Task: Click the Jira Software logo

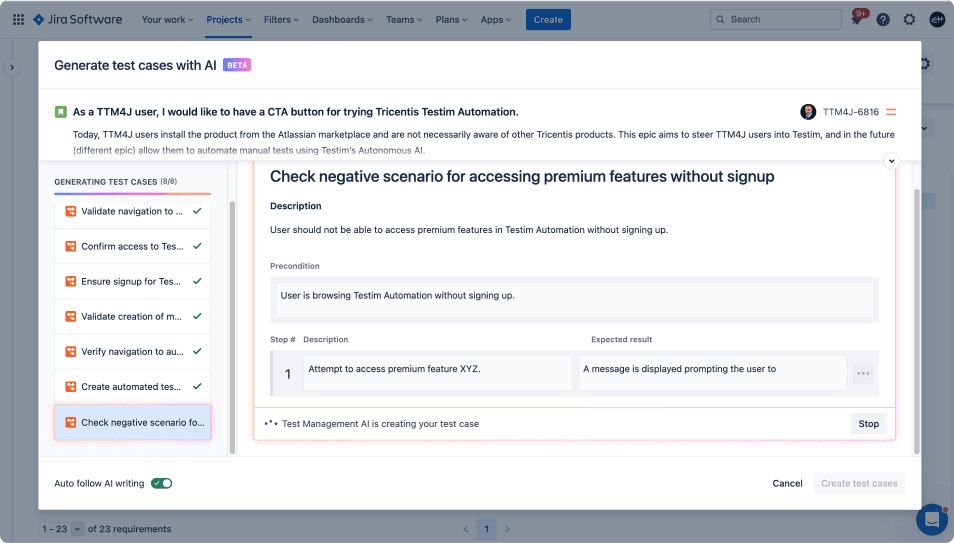Action: (77, 19)
